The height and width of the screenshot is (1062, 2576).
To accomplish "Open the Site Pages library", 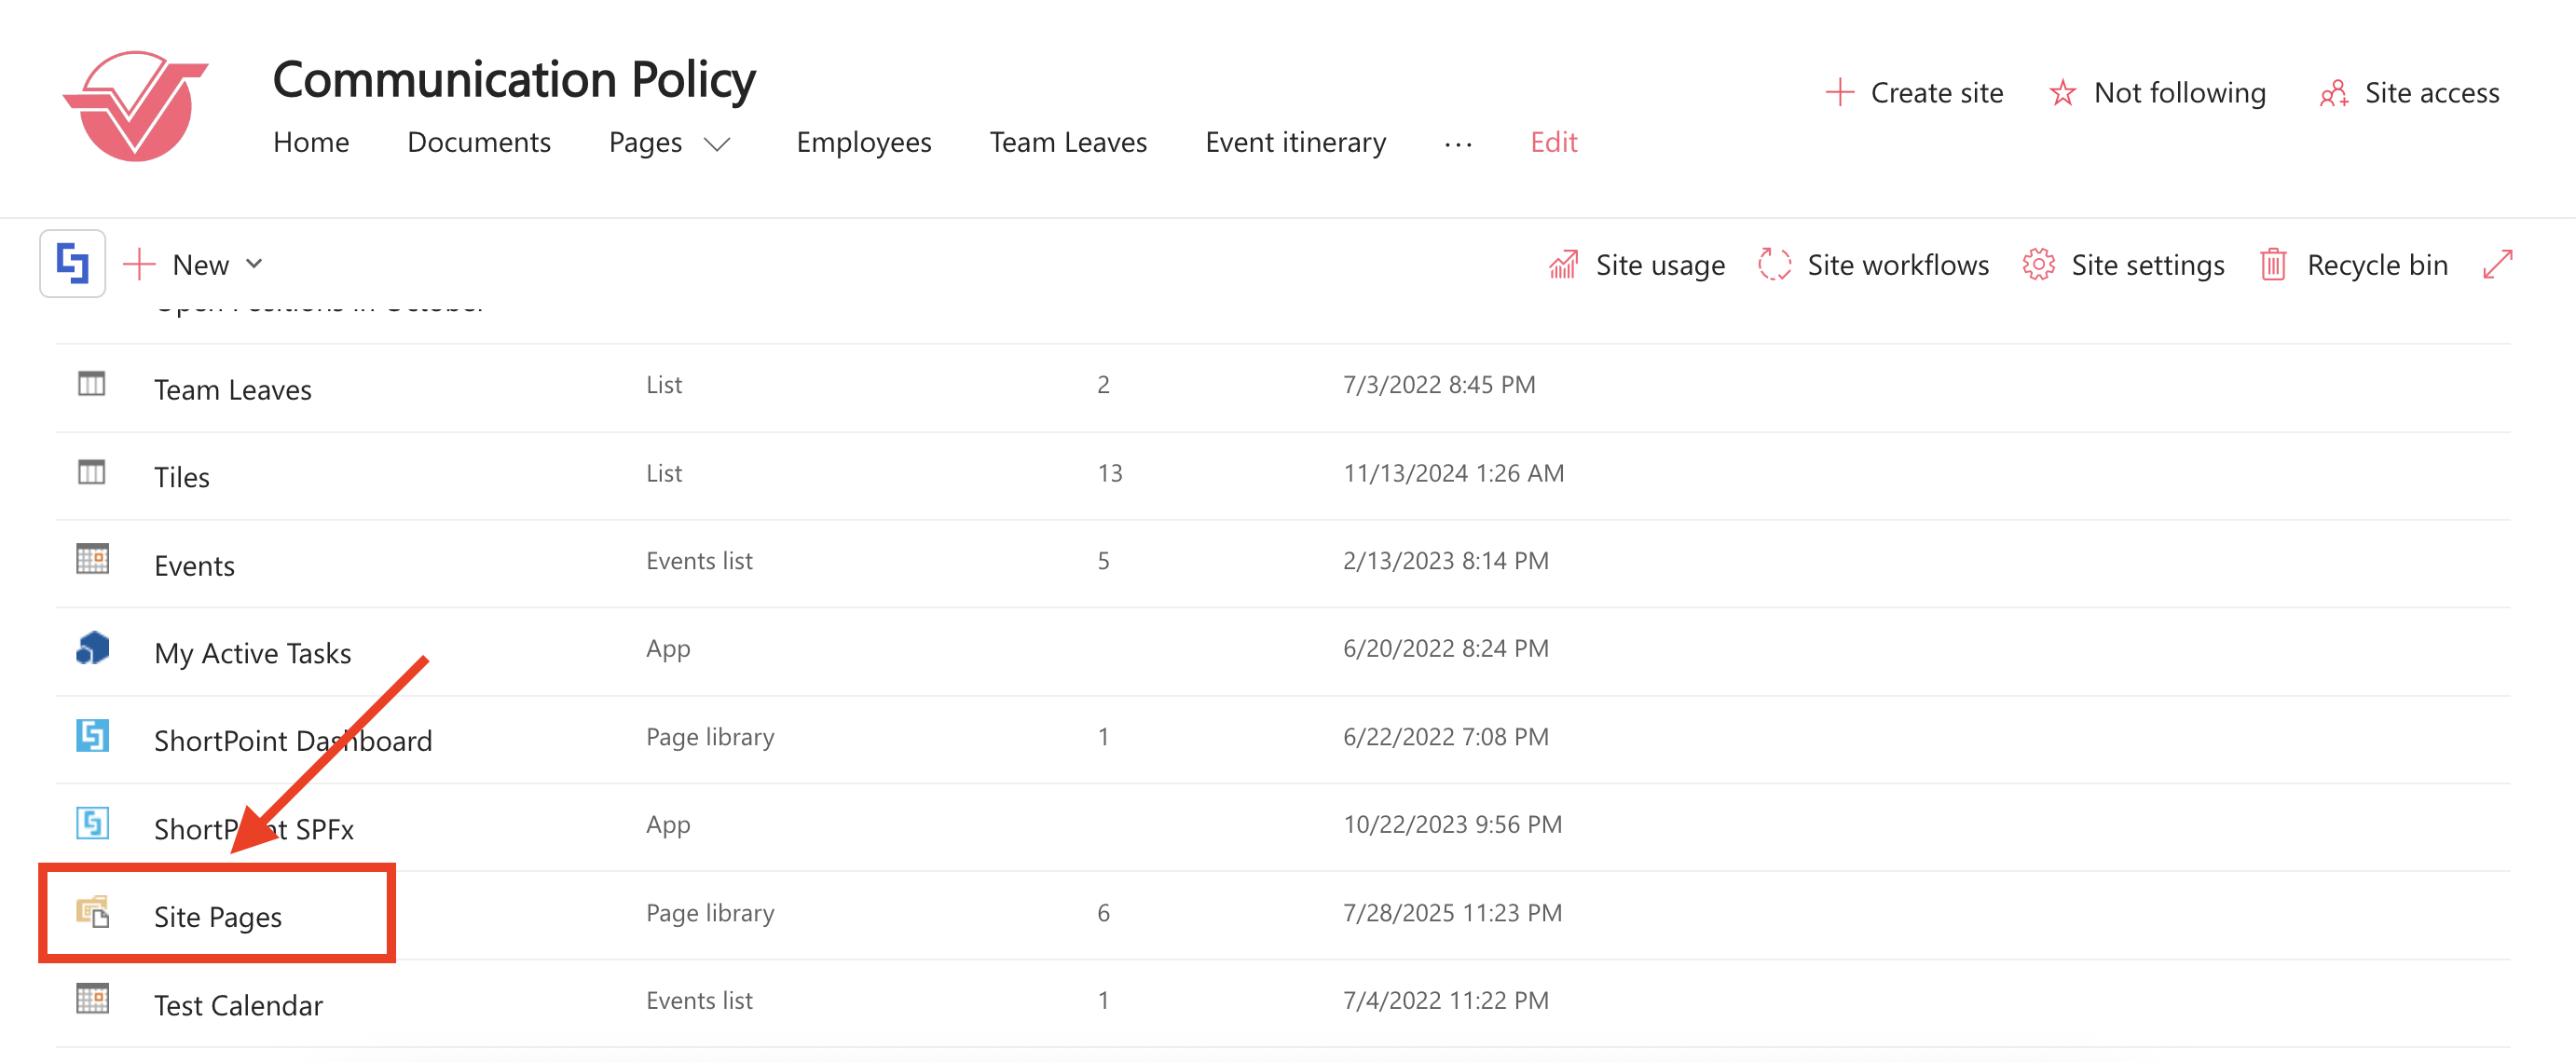I will (x=218, y=916).
